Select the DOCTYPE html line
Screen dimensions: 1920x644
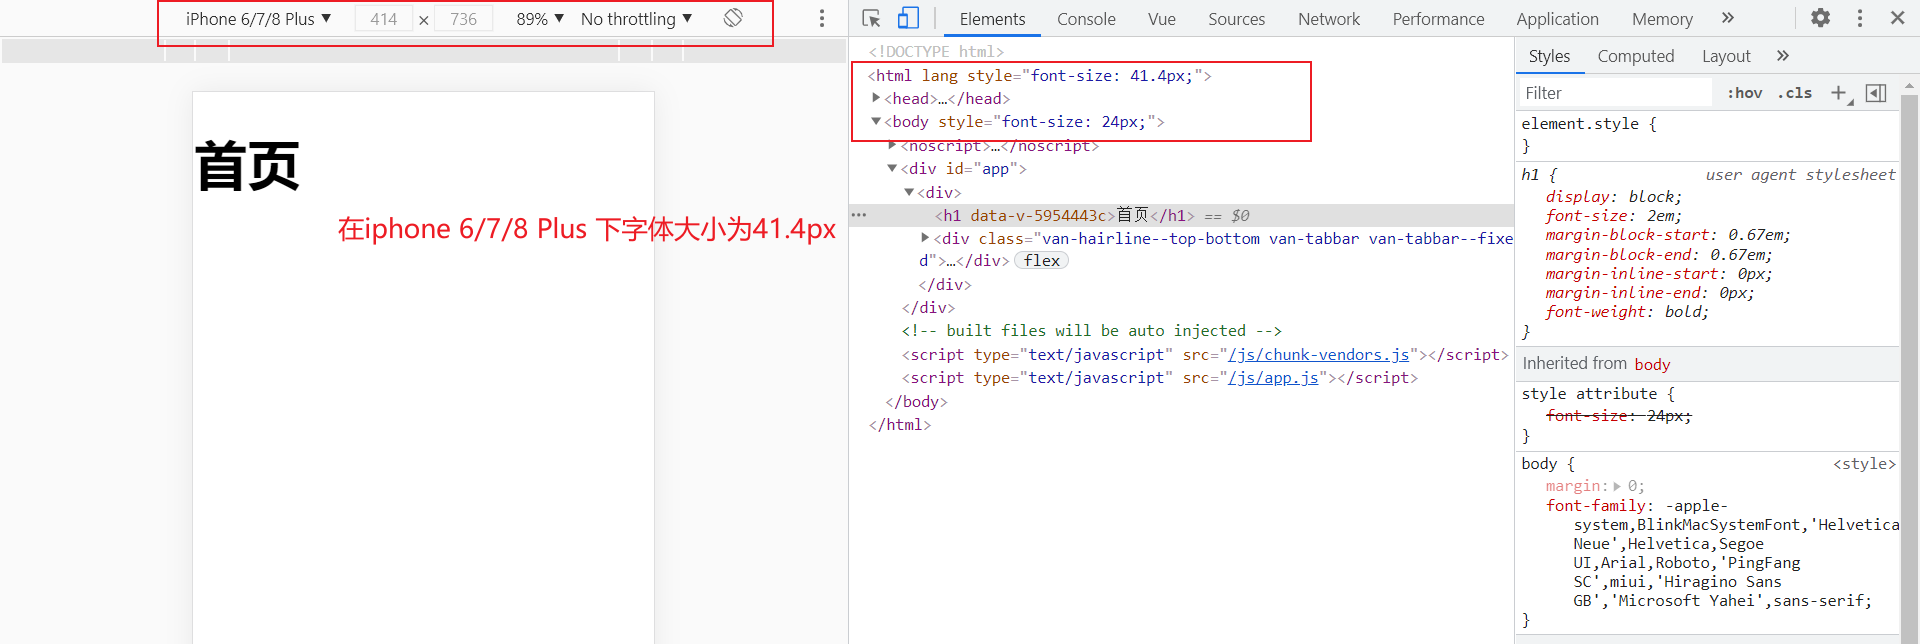(x=936, y=52)
